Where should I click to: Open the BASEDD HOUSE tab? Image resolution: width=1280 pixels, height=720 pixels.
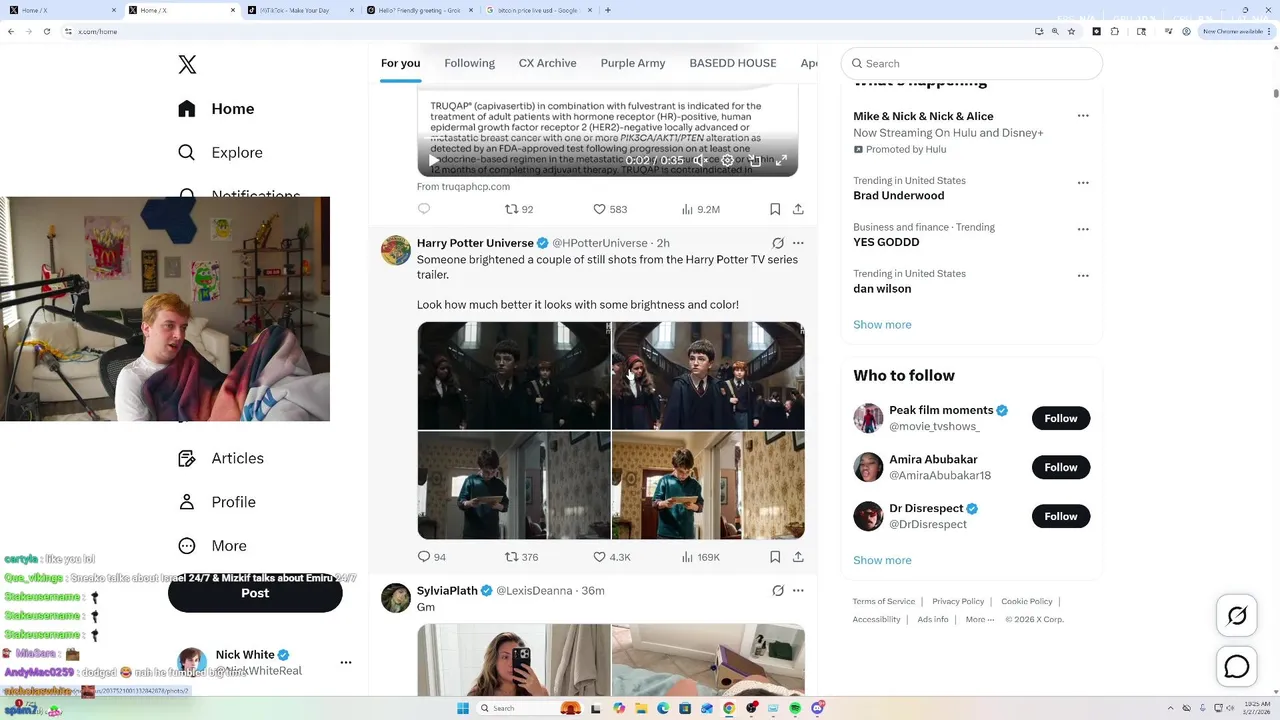(733, 63)
